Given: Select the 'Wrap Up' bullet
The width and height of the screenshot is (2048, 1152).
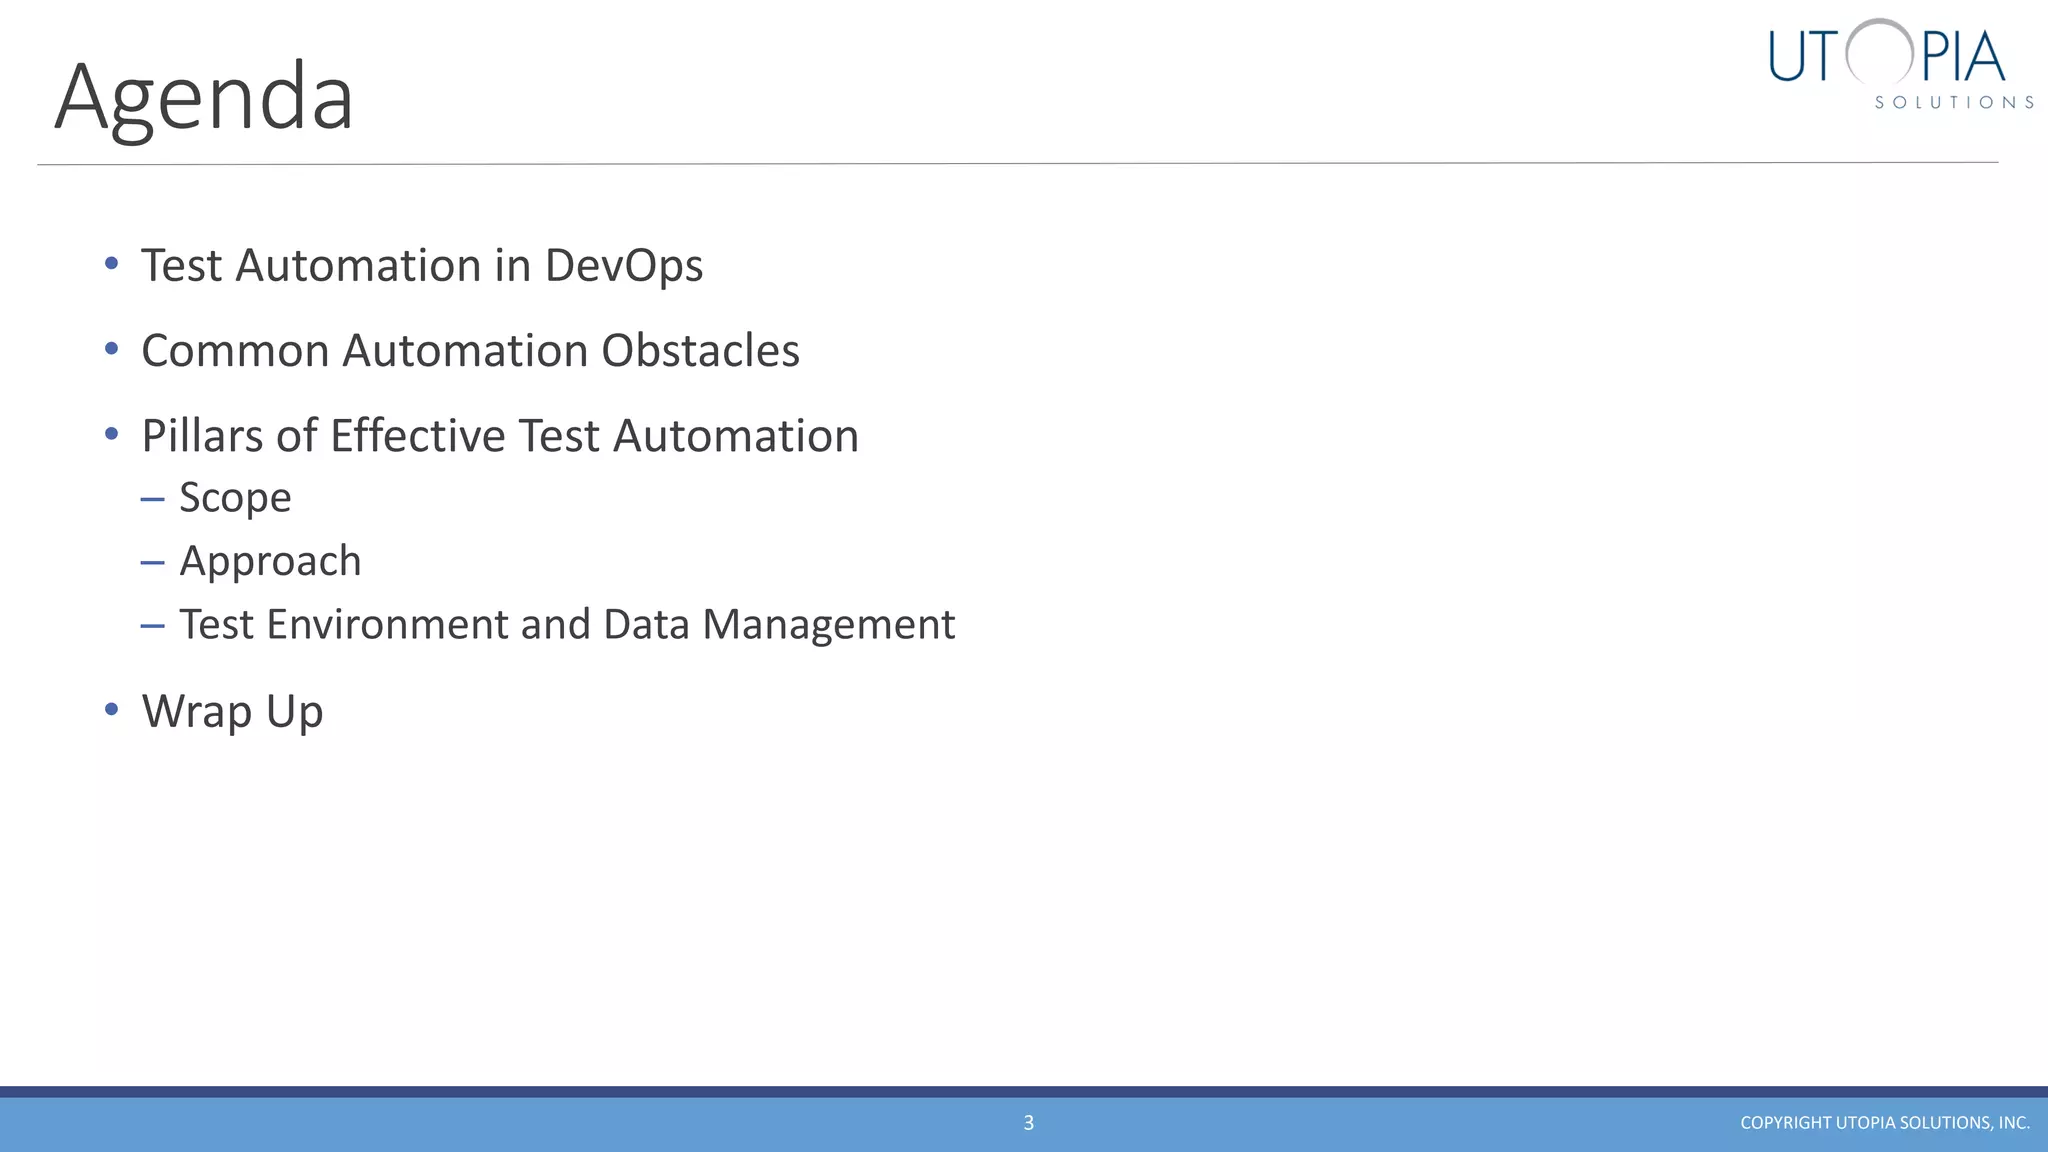Looking at the screenshot, I should click(x=232, y=712).
